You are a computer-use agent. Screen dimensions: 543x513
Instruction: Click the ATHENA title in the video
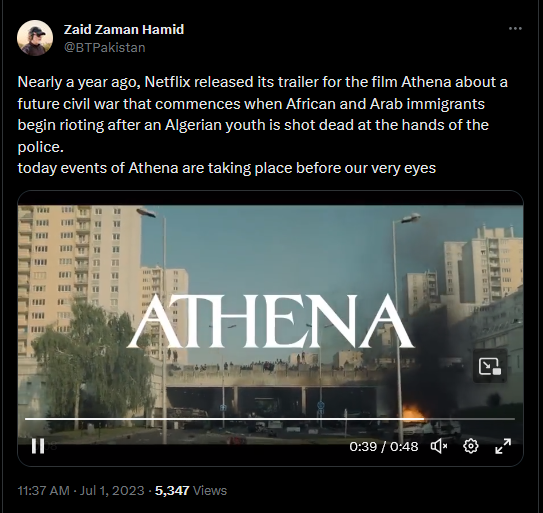coord(270,321)
